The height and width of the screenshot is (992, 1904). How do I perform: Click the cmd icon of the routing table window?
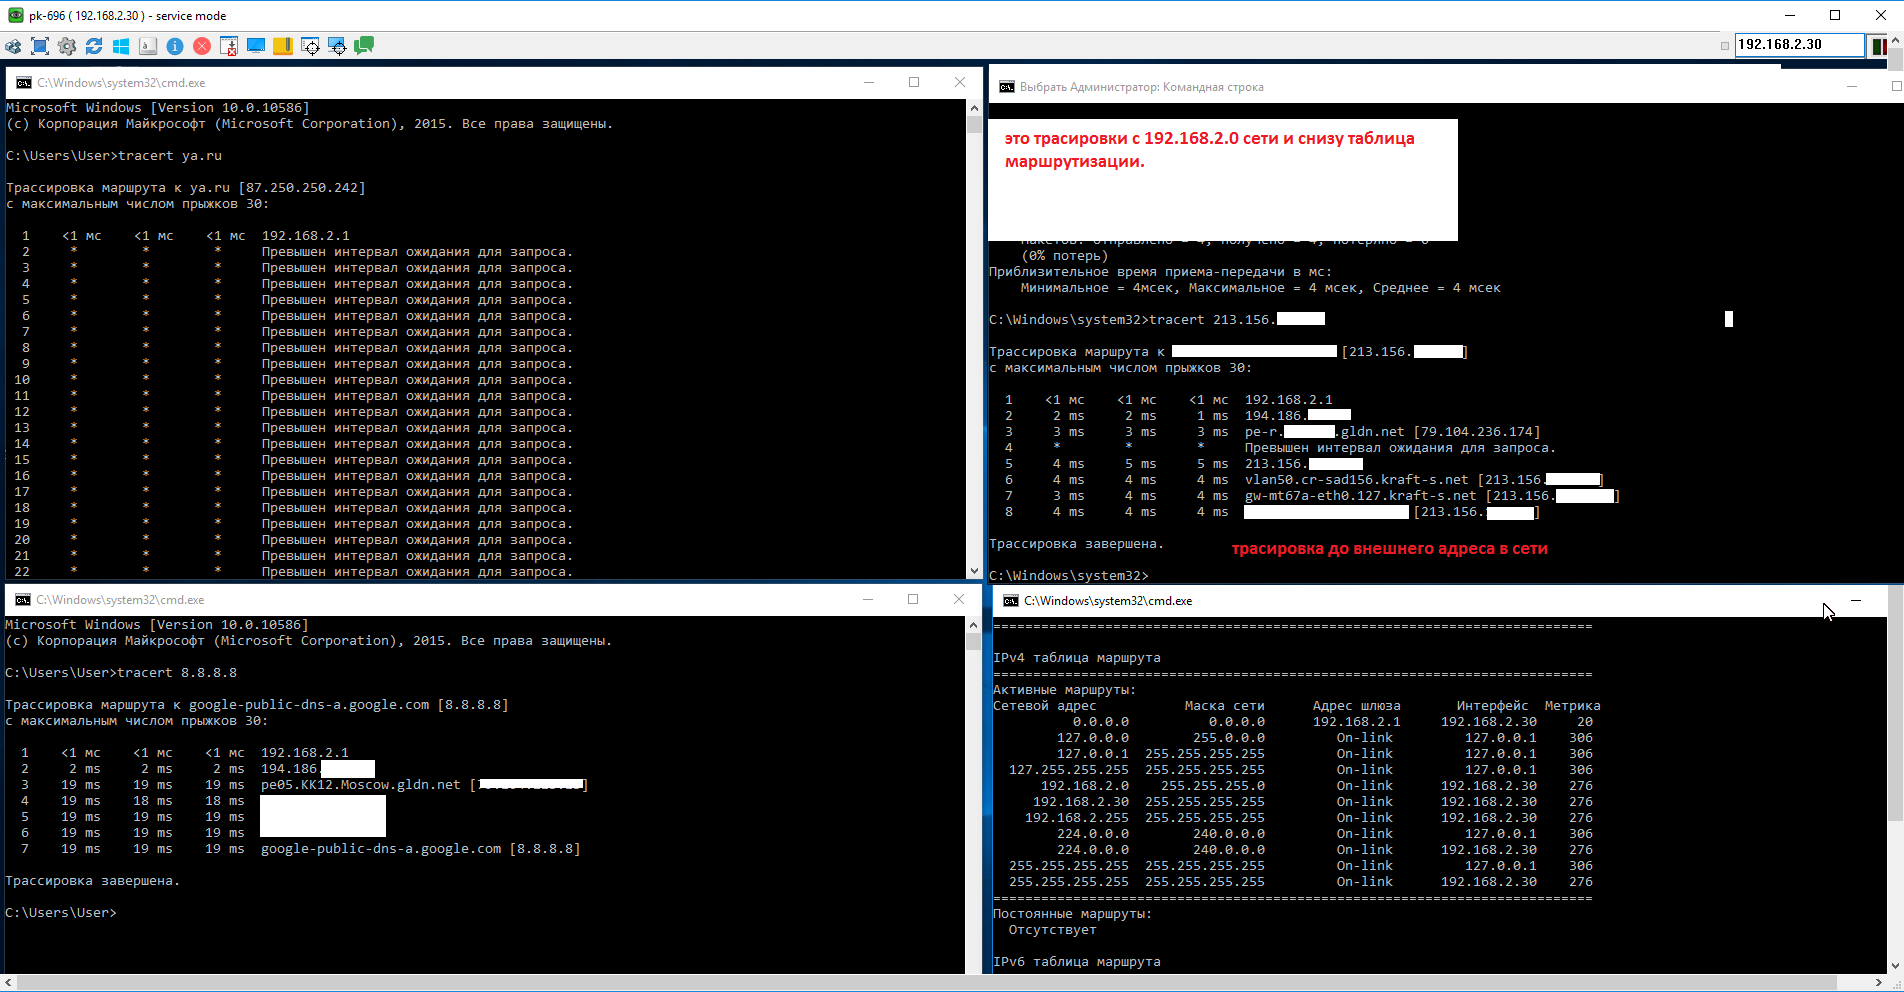point(1010,601)
